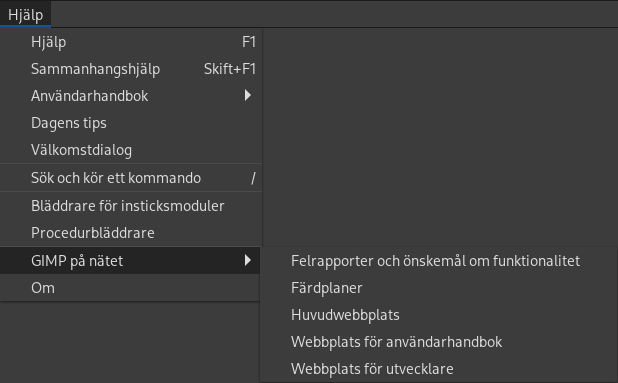Expand the Användarhandbok submenu arrow
The image size is (618, 383).
coord(248,95)
